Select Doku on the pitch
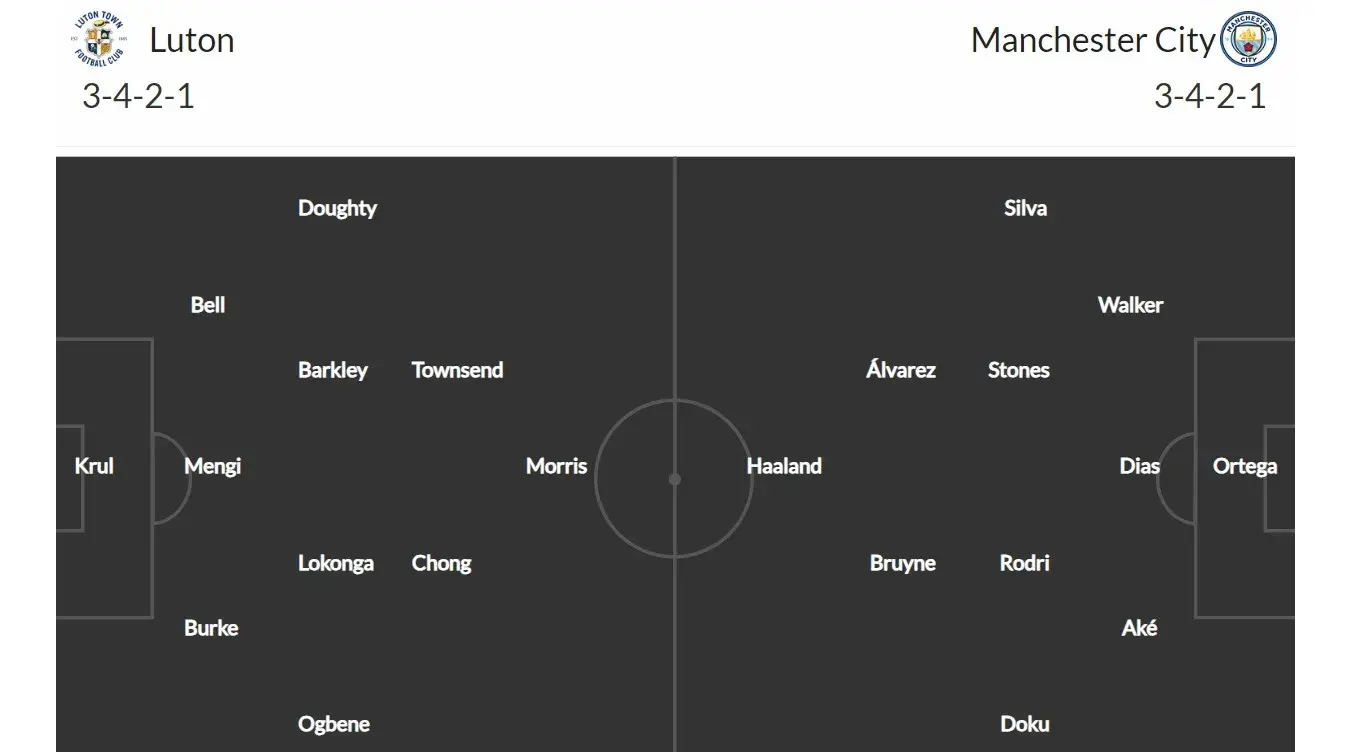The height and width of the screenshot is (752, 1350). point(1025,724)
